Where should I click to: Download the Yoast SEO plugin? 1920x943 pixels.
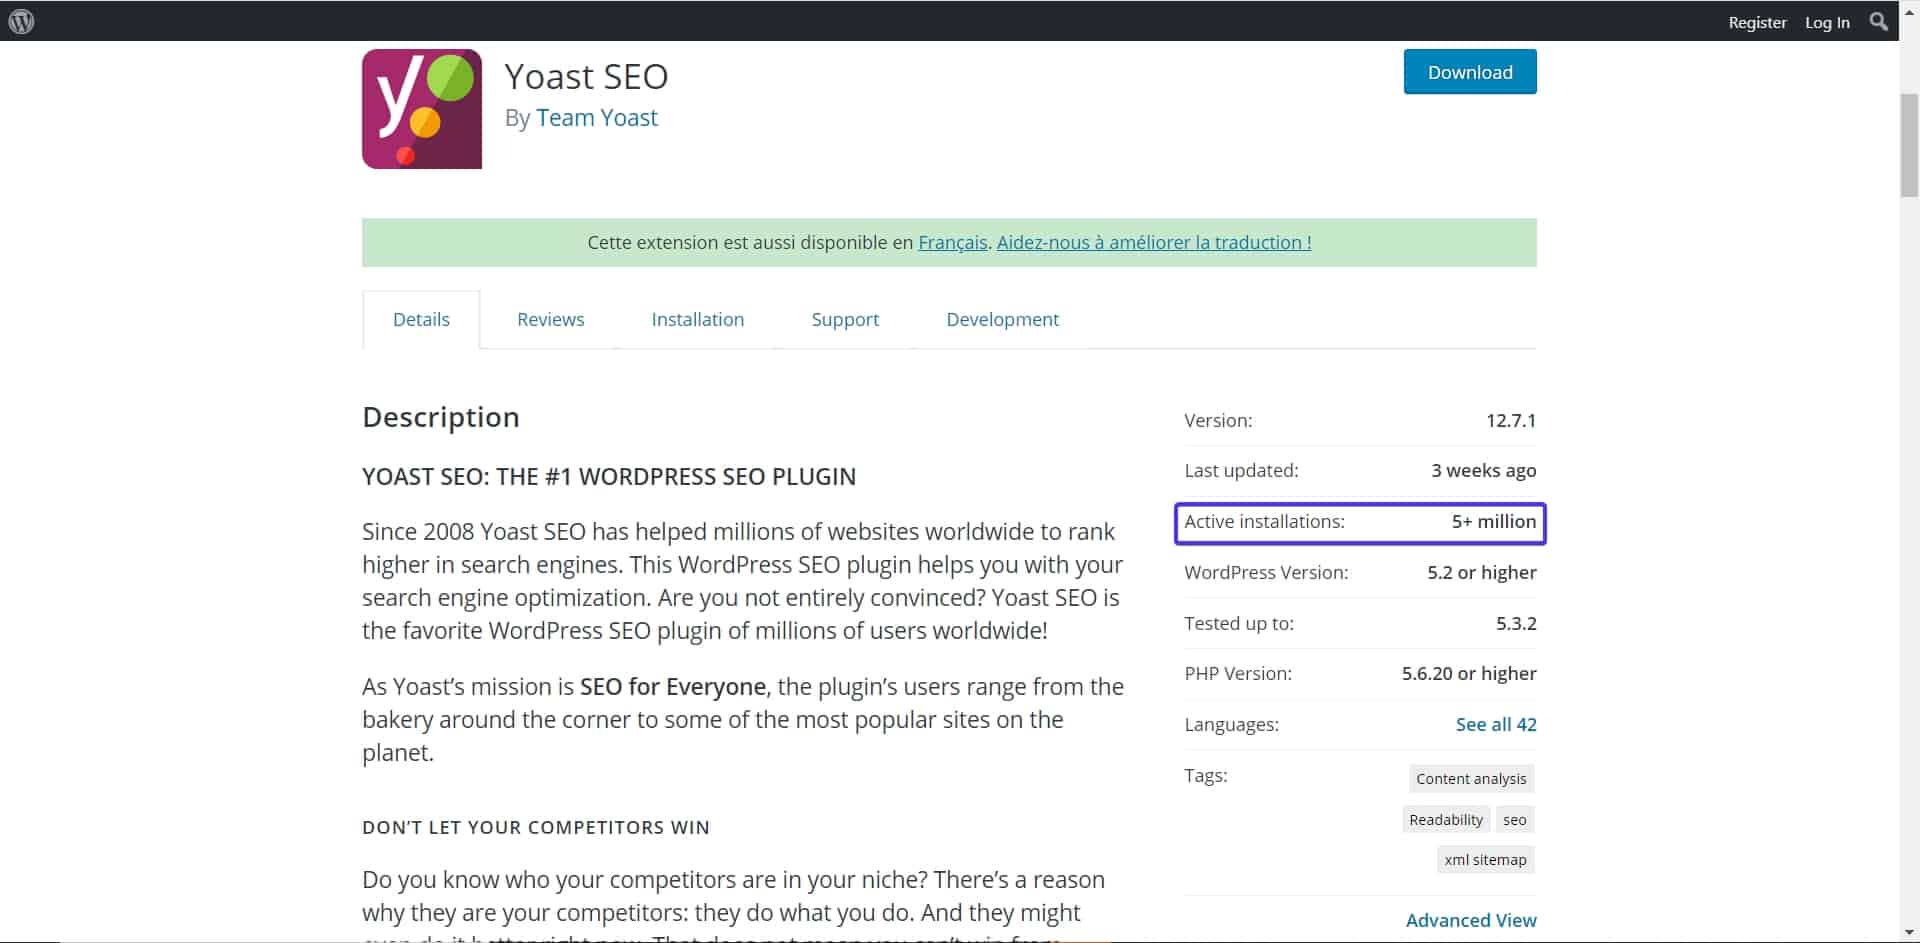click(x=1470, y=72)
